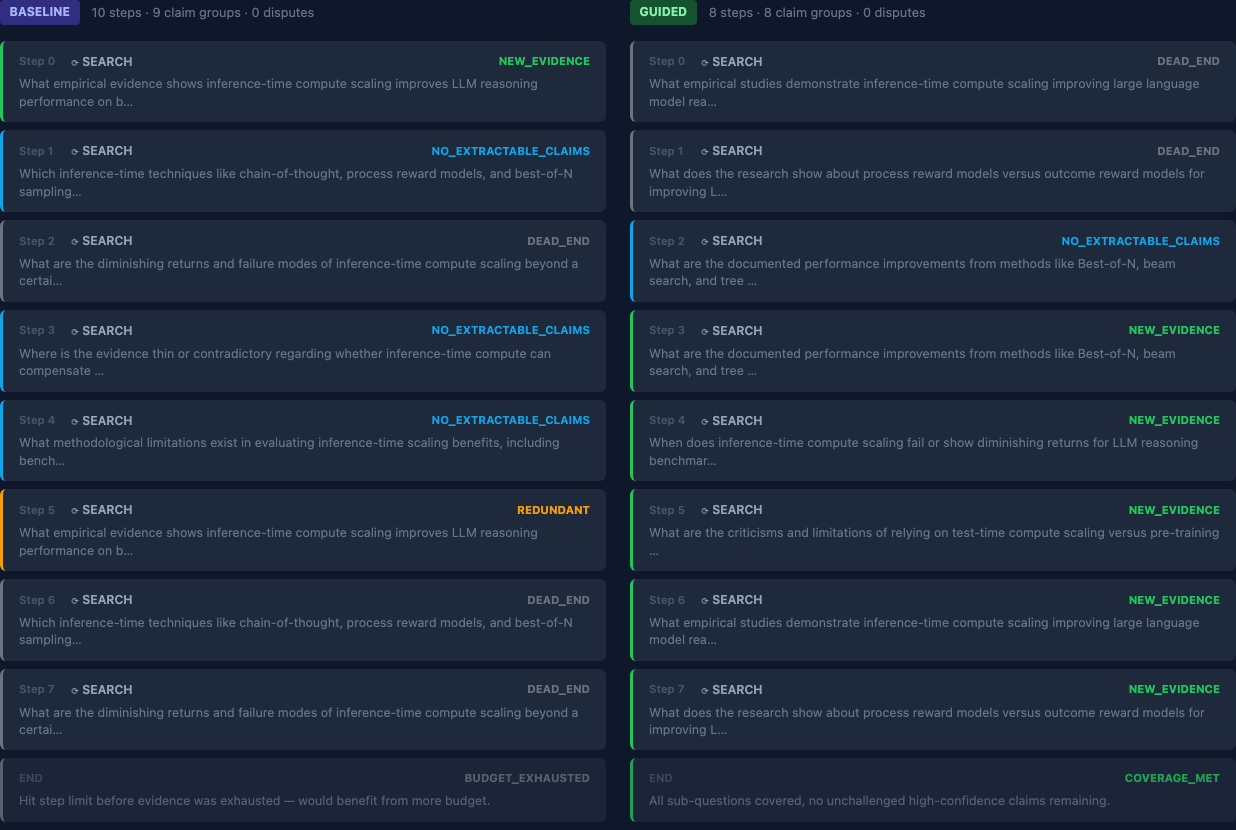Click NO_EXTRACTABLE_CLAIMS status on Baseline Step 3

pyautogui.click(x=511, y=330)
